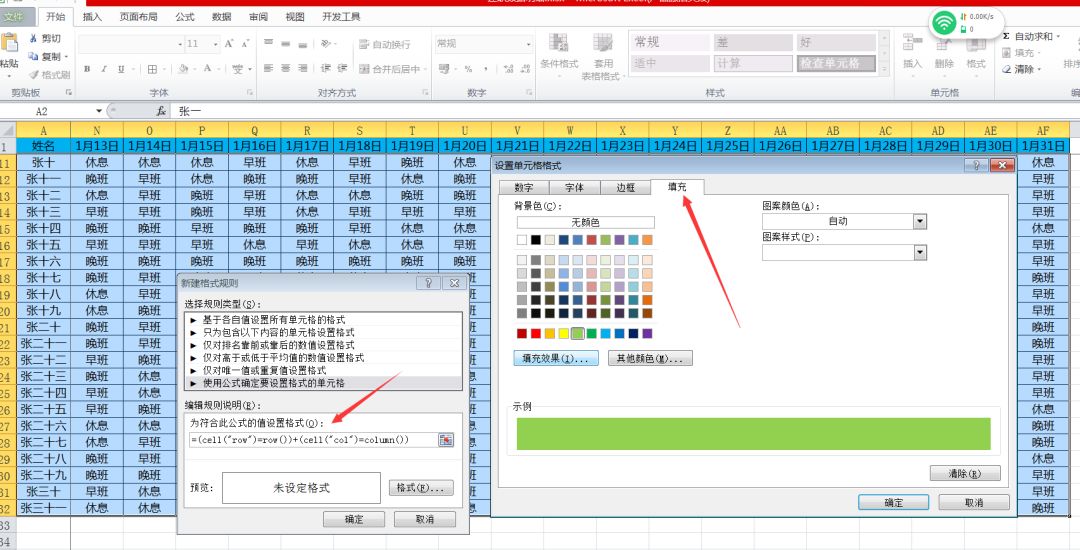The height and width of the screenshot is (550, 1080).
Task: Toggle Italic formatting in the ribbon
Action: point(104,69)
